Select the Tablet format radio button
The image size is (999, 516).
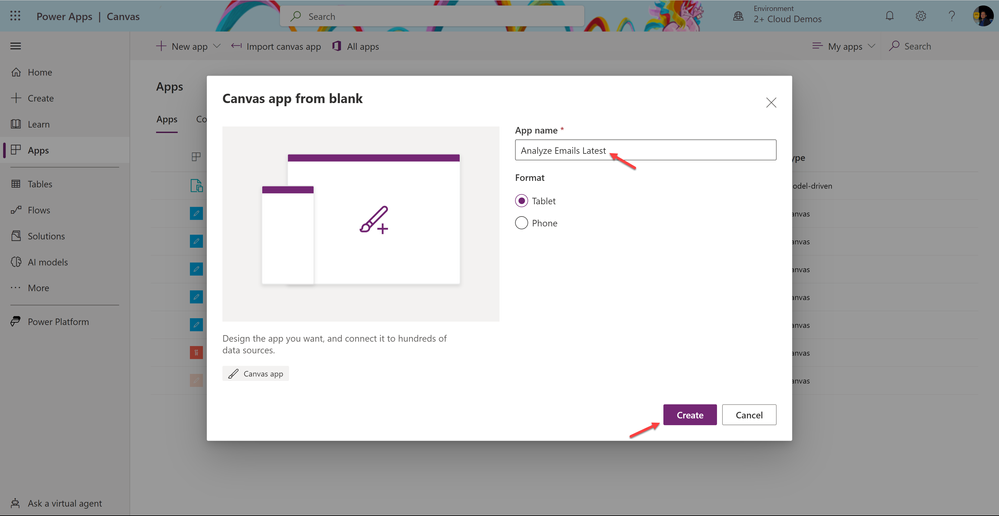pyautogui.click(x=521, y=201)
